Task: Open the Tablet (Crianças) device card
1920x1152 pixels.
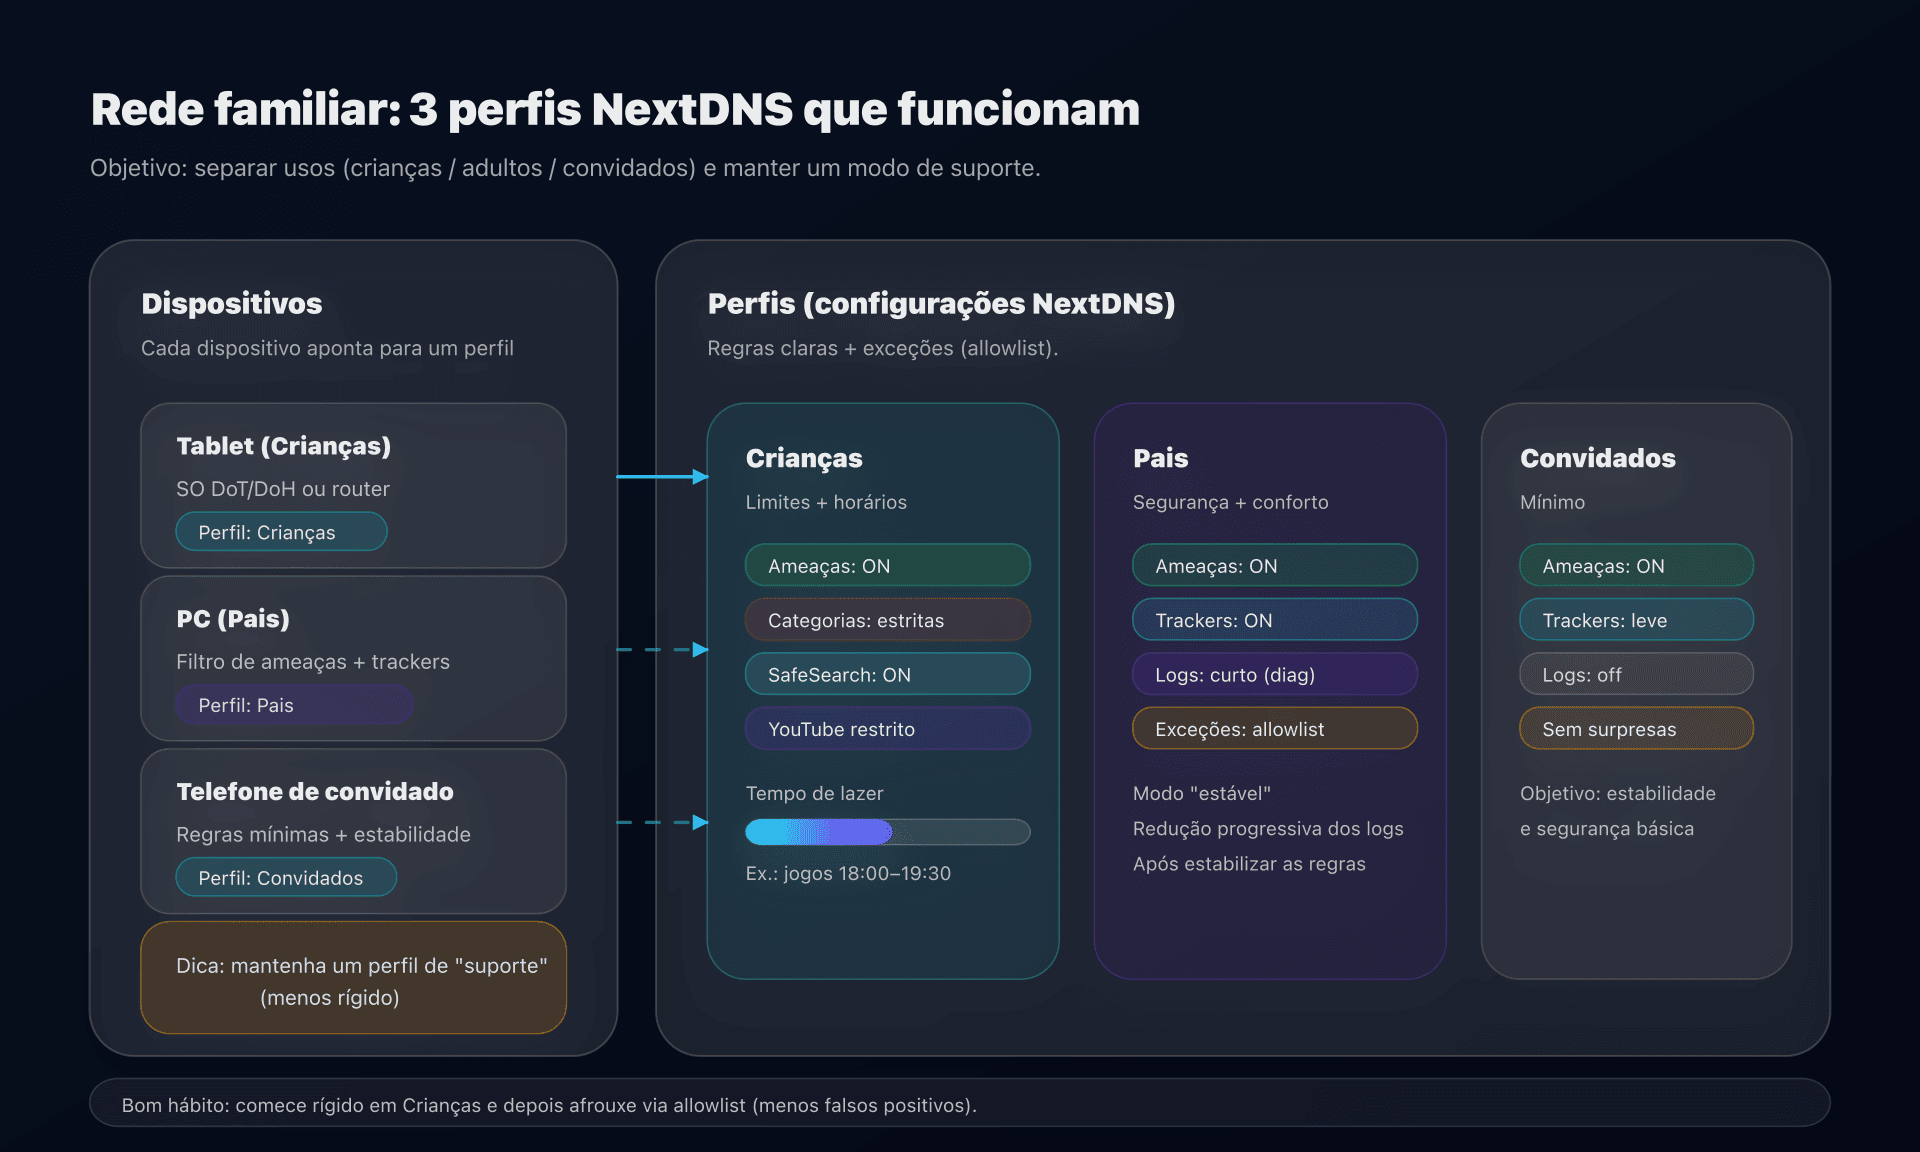Action: 353,486
